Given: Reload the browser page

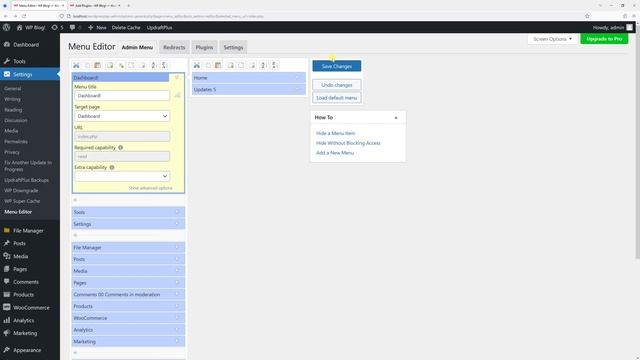Looking at the screenshot, I should 24,16.
